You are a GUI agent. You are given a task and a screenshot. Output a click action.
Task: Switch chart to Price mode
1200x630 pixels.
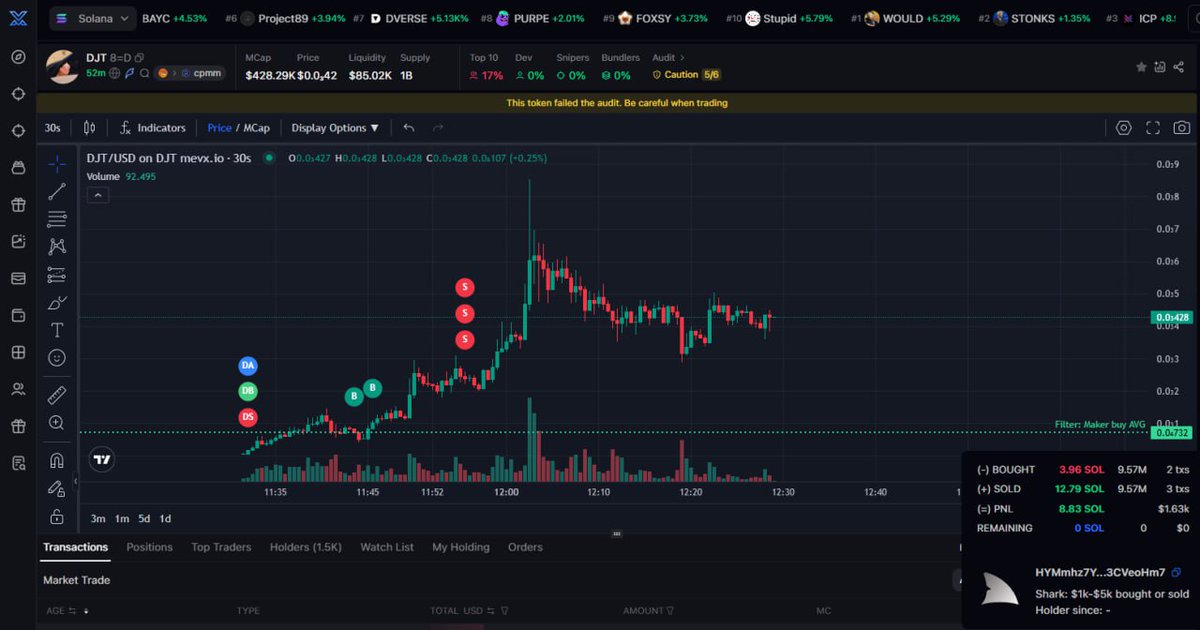pyautogui.click(x=219, y=128)
